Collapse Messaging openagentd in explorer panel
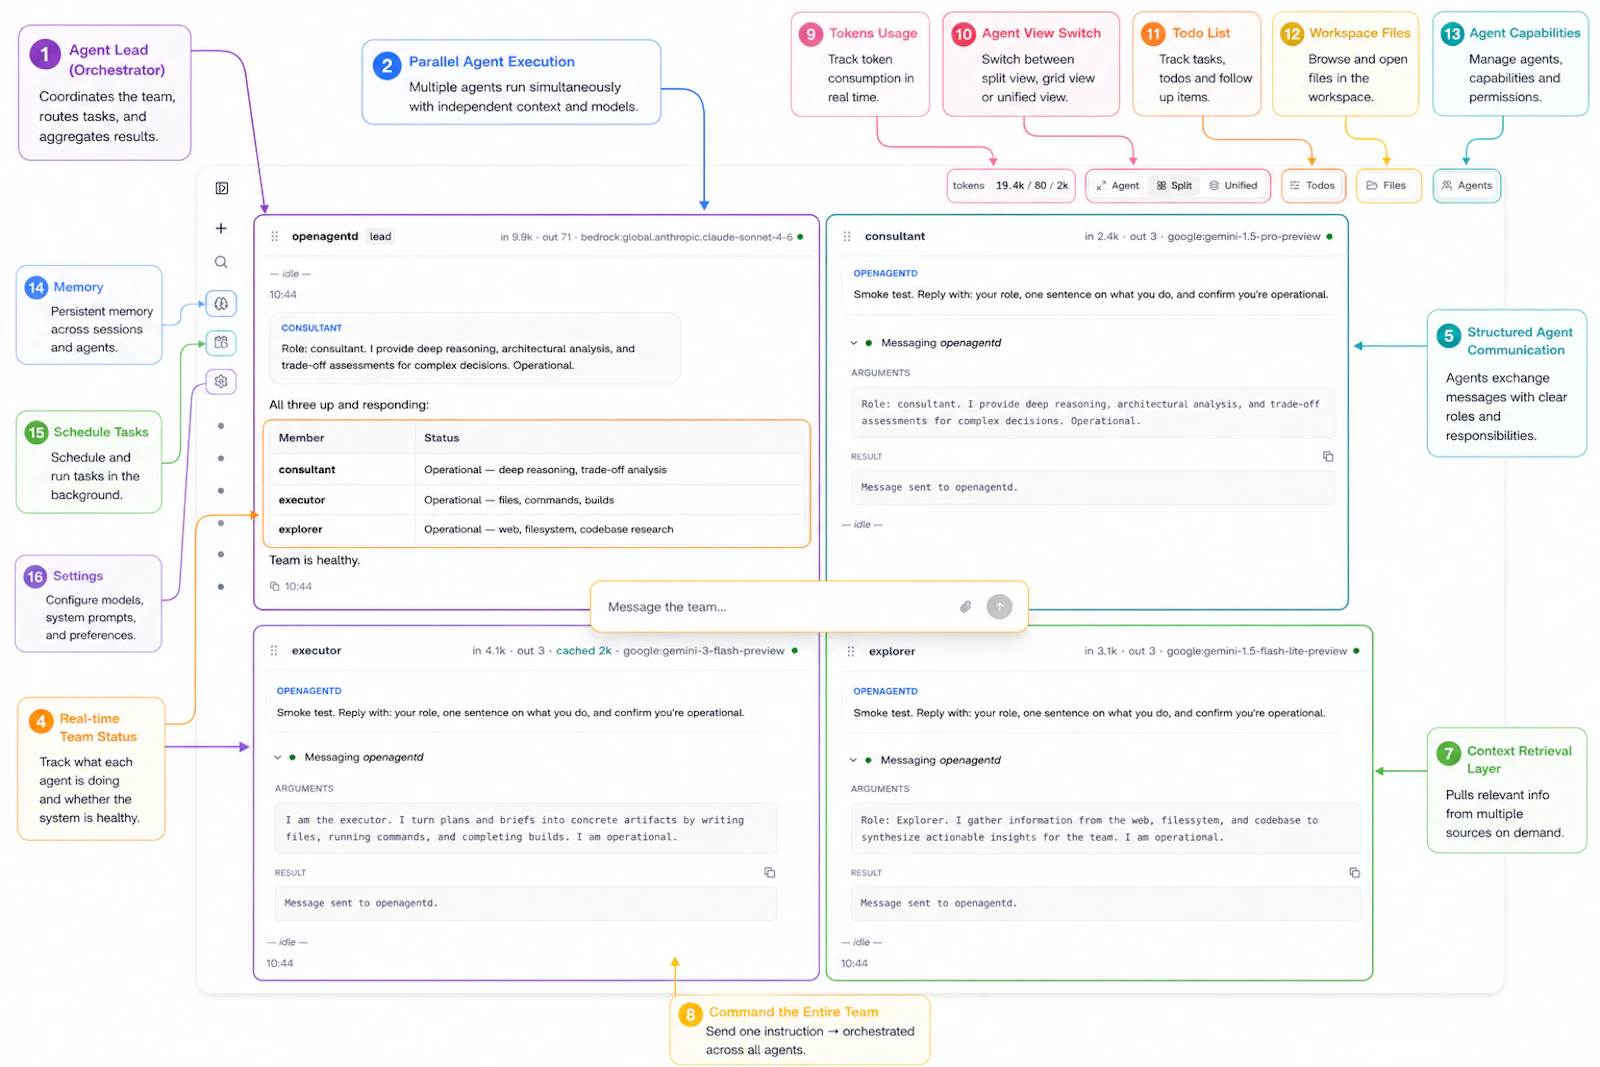 [x=854, y=760]
